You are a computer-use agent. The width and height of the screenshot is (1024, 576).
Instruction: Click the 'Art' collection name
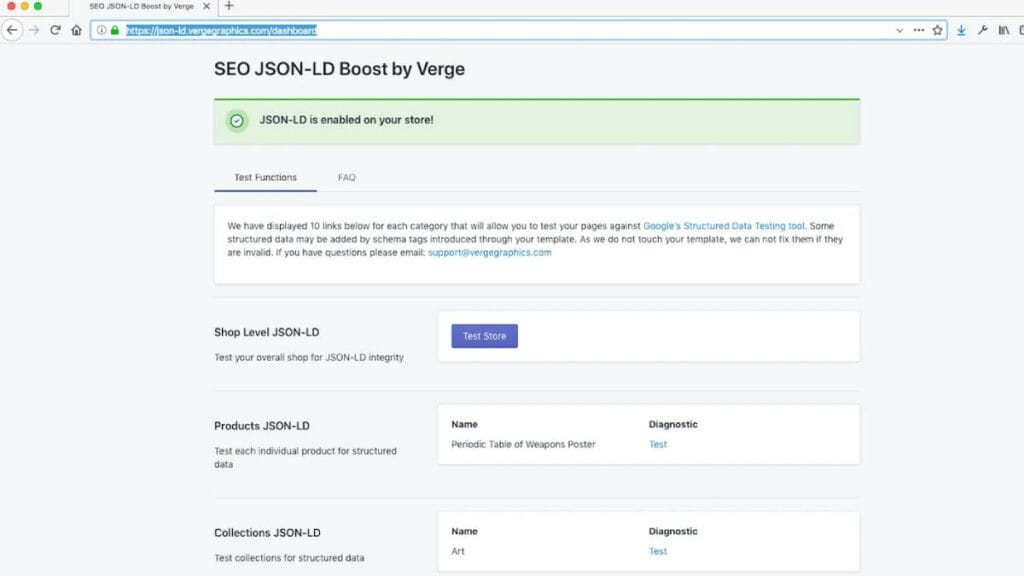coord(458,552)
